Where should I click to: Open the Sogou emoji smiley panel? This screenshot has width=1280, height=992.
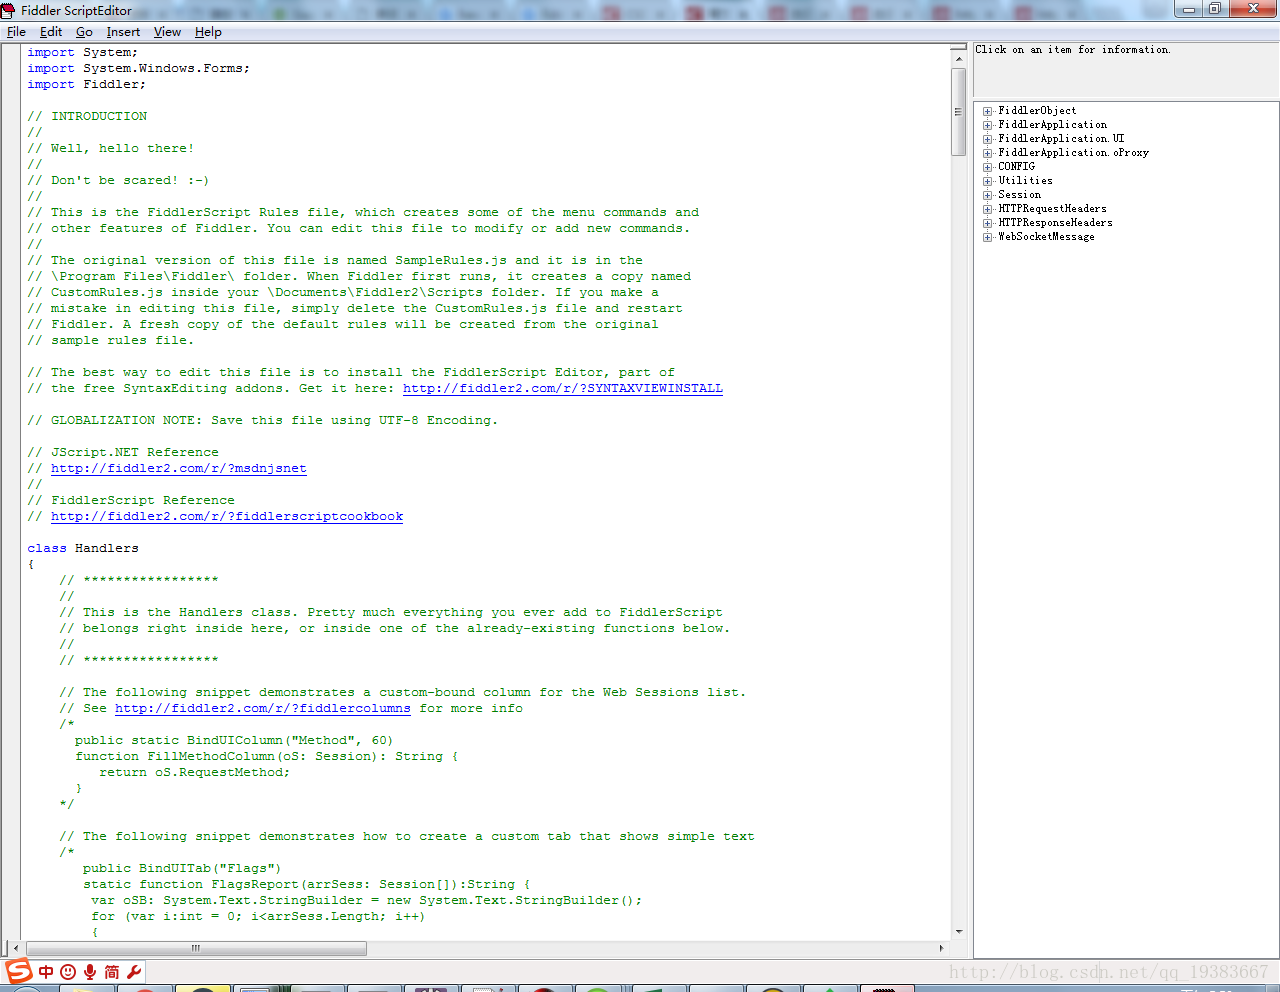tap(68, 972)
